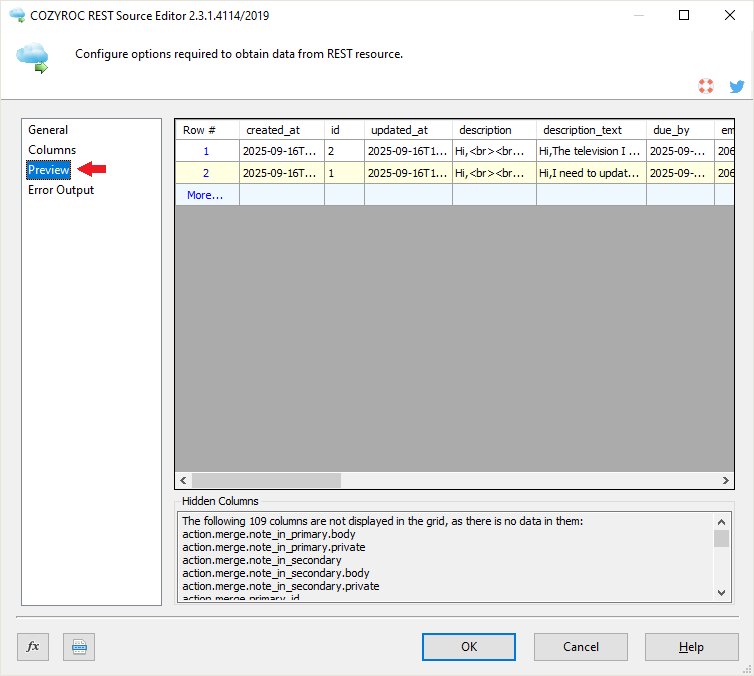This screenshot has height=676, width=754.
Task: Click the COZYROC cloud icon in title bar
Action: 15,16
